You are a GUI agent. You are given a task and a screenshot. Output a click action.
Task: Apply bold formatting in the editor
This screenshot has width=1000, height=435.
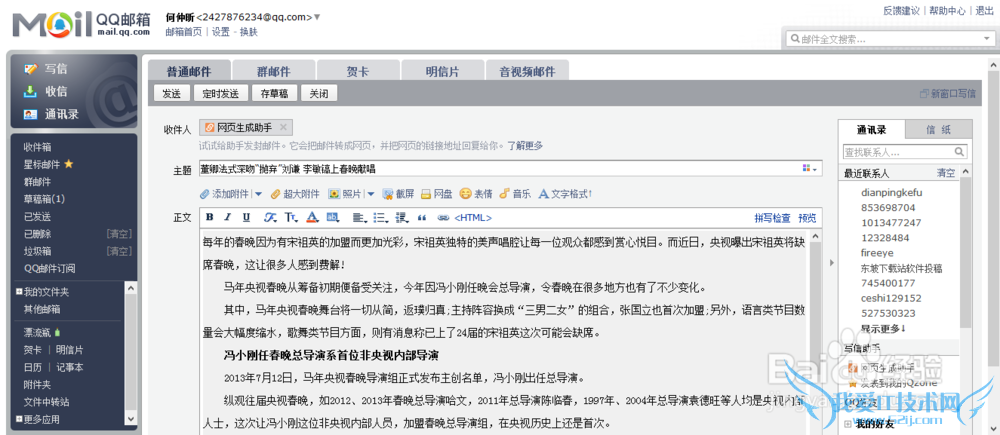click(210, 218)
